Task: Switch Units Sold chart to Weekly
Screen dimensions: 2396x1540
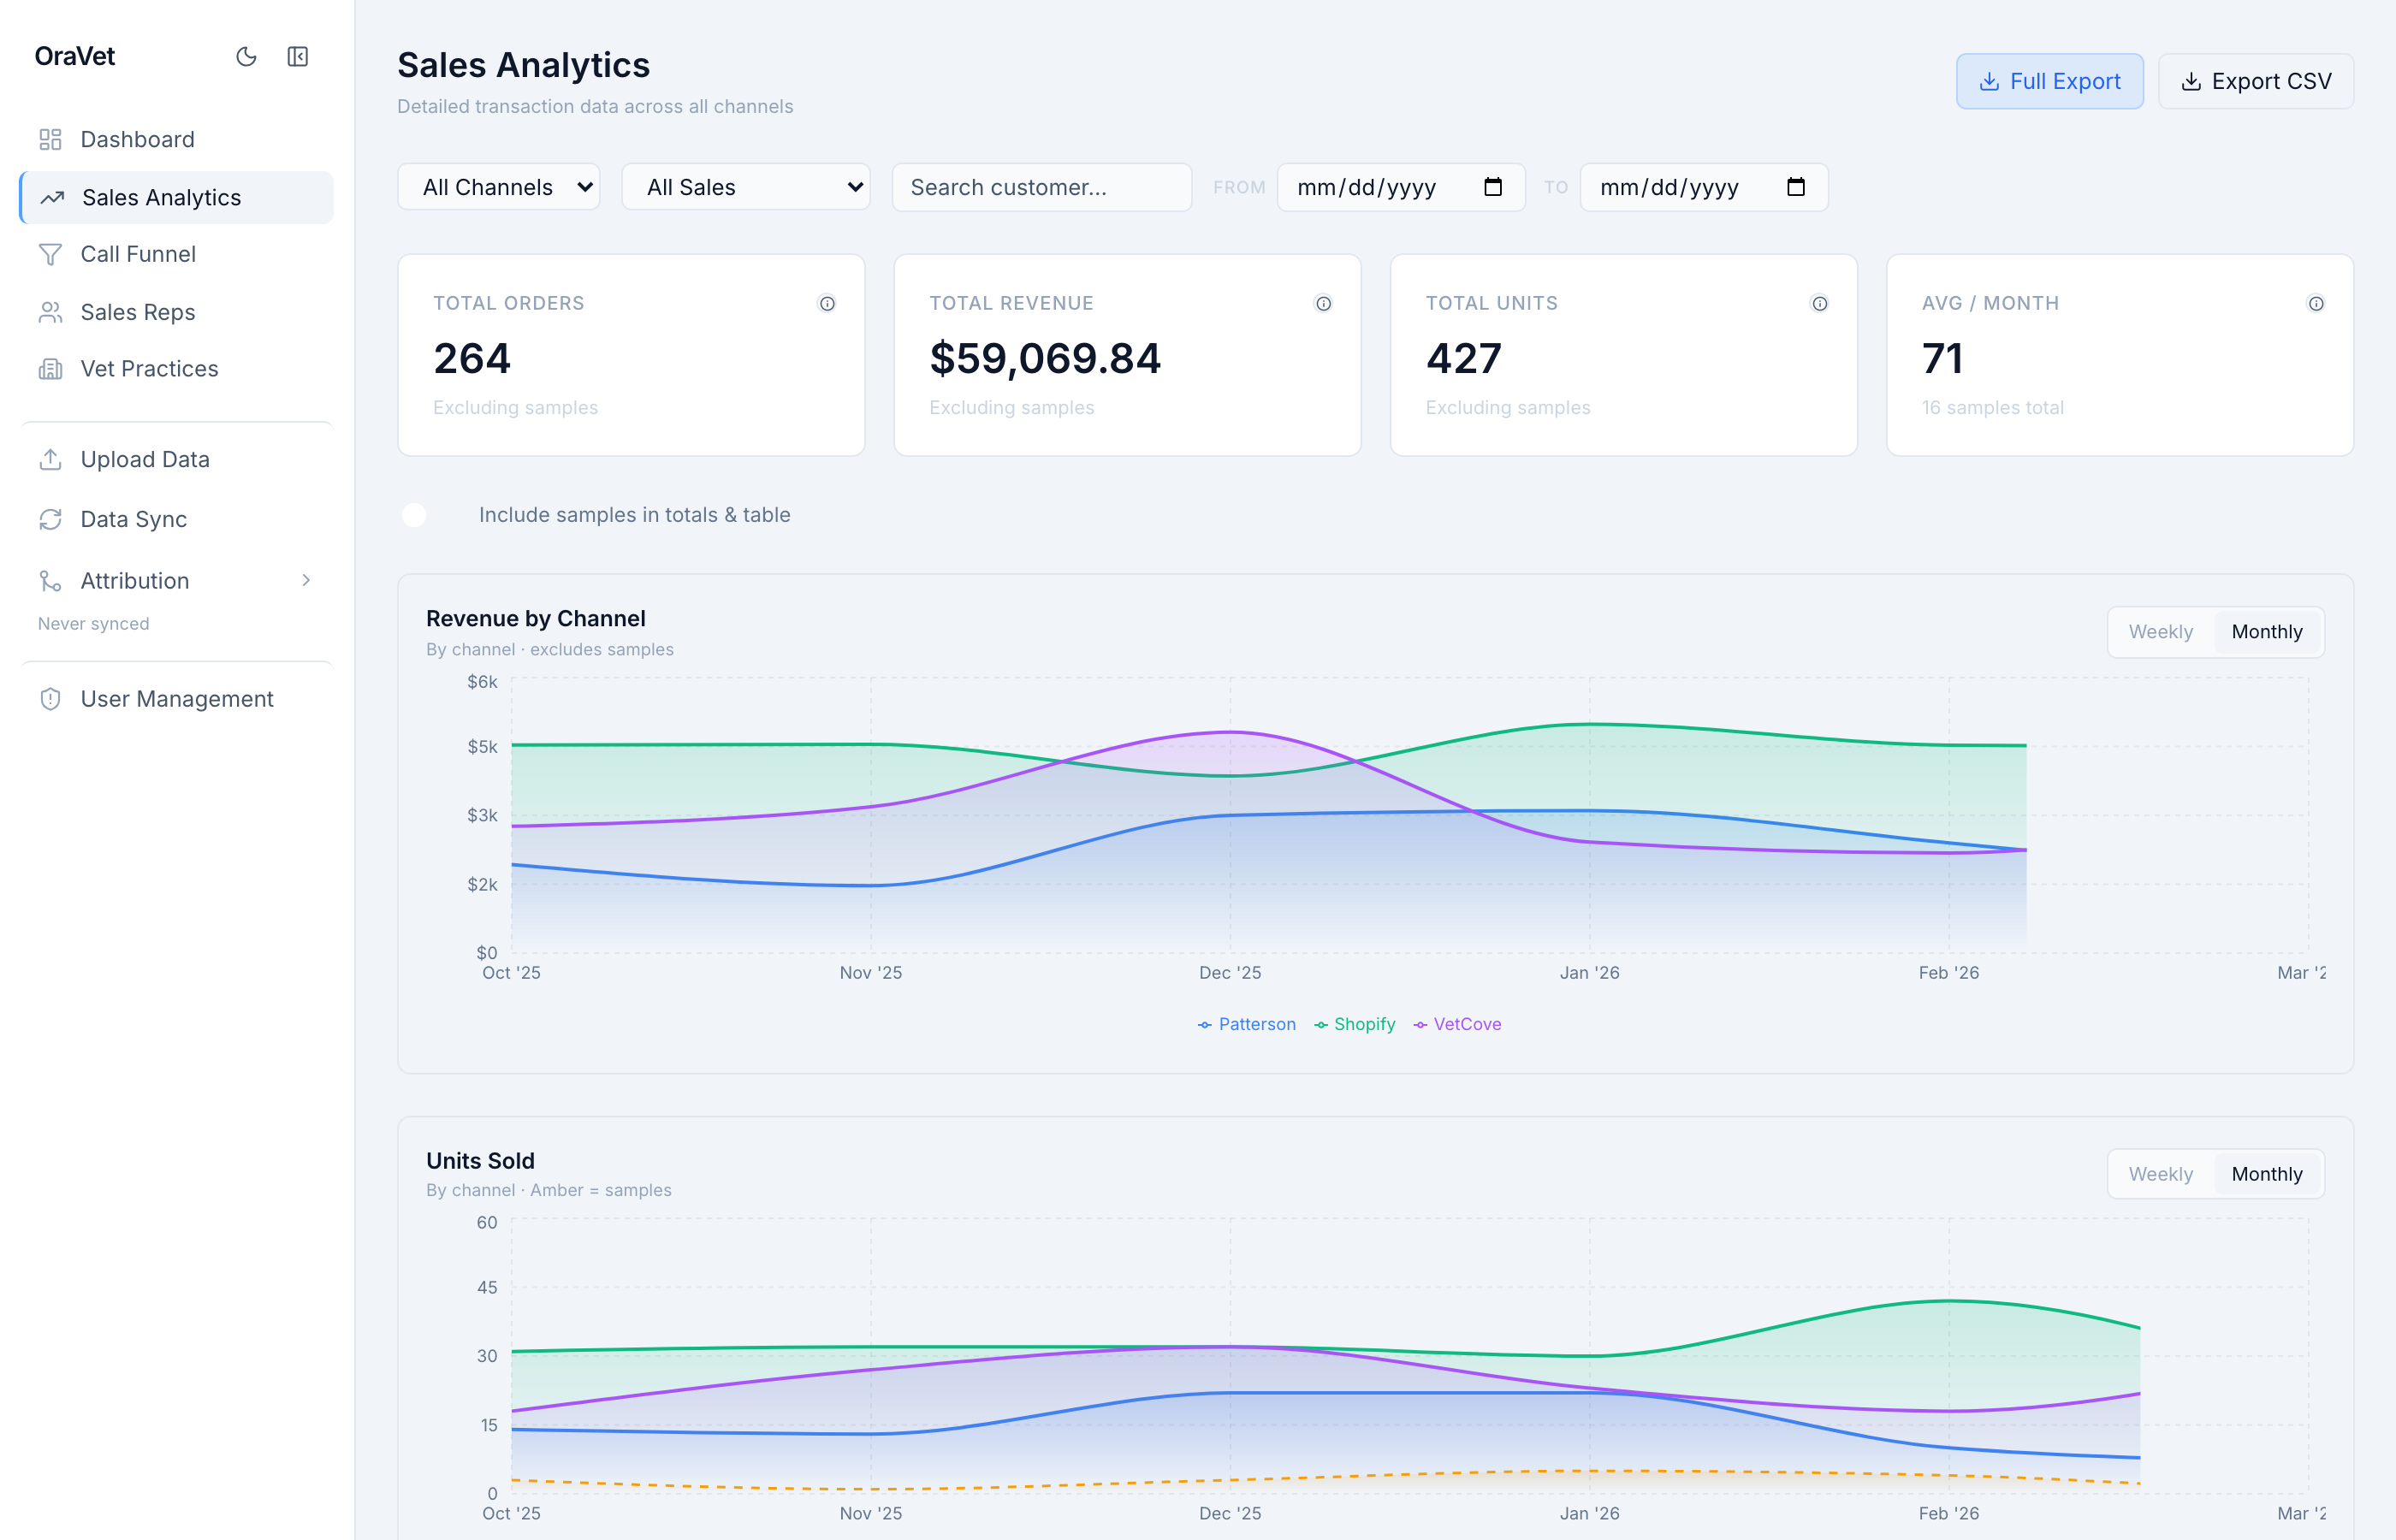Action: tap(2160, 1174)
